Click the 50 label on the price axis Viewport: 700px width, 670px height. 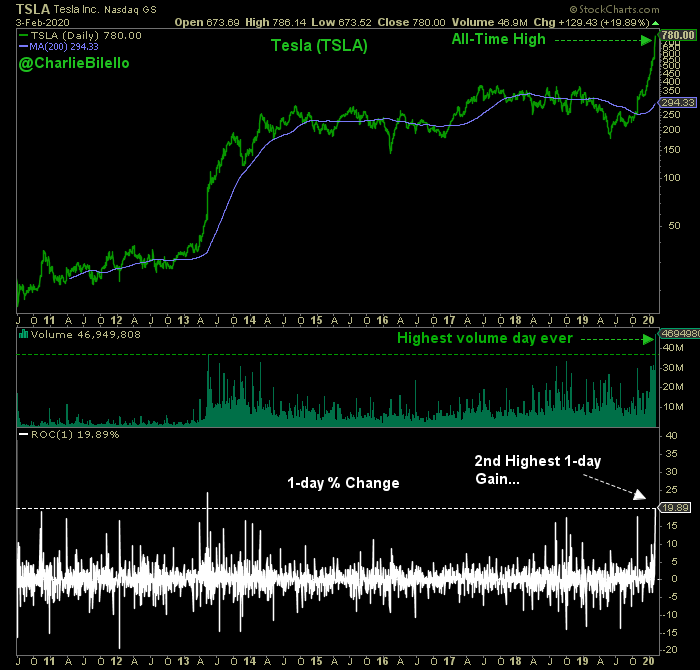[674, 225]
